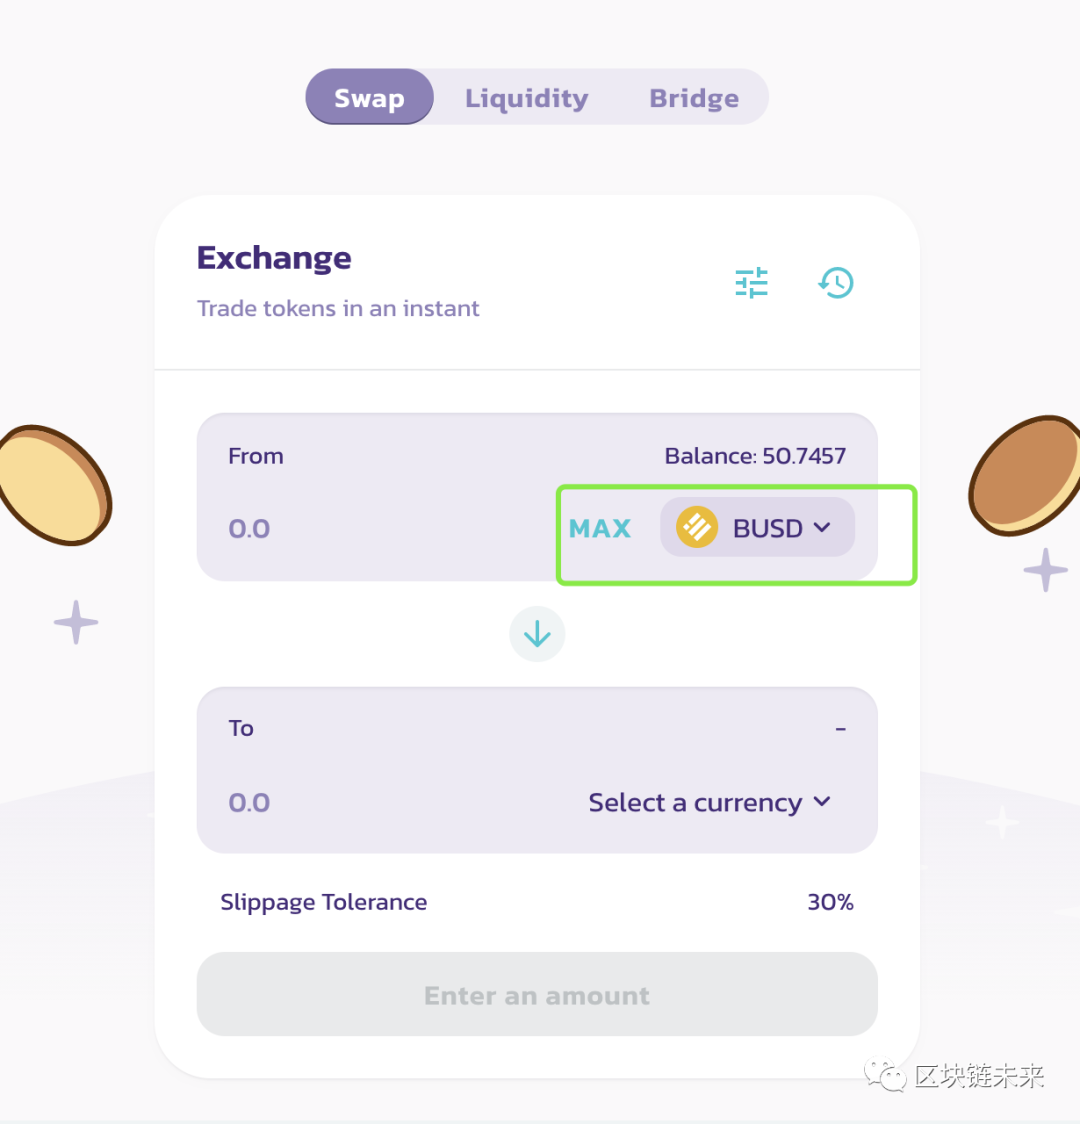
Task: Click the down-arrow swap direction button
Action: [x=537, y=634]
